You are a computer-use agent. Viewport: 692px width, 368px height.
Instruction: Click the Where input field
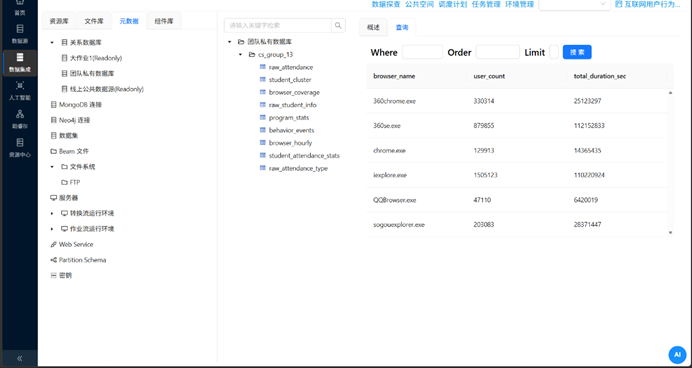point(422,52)
